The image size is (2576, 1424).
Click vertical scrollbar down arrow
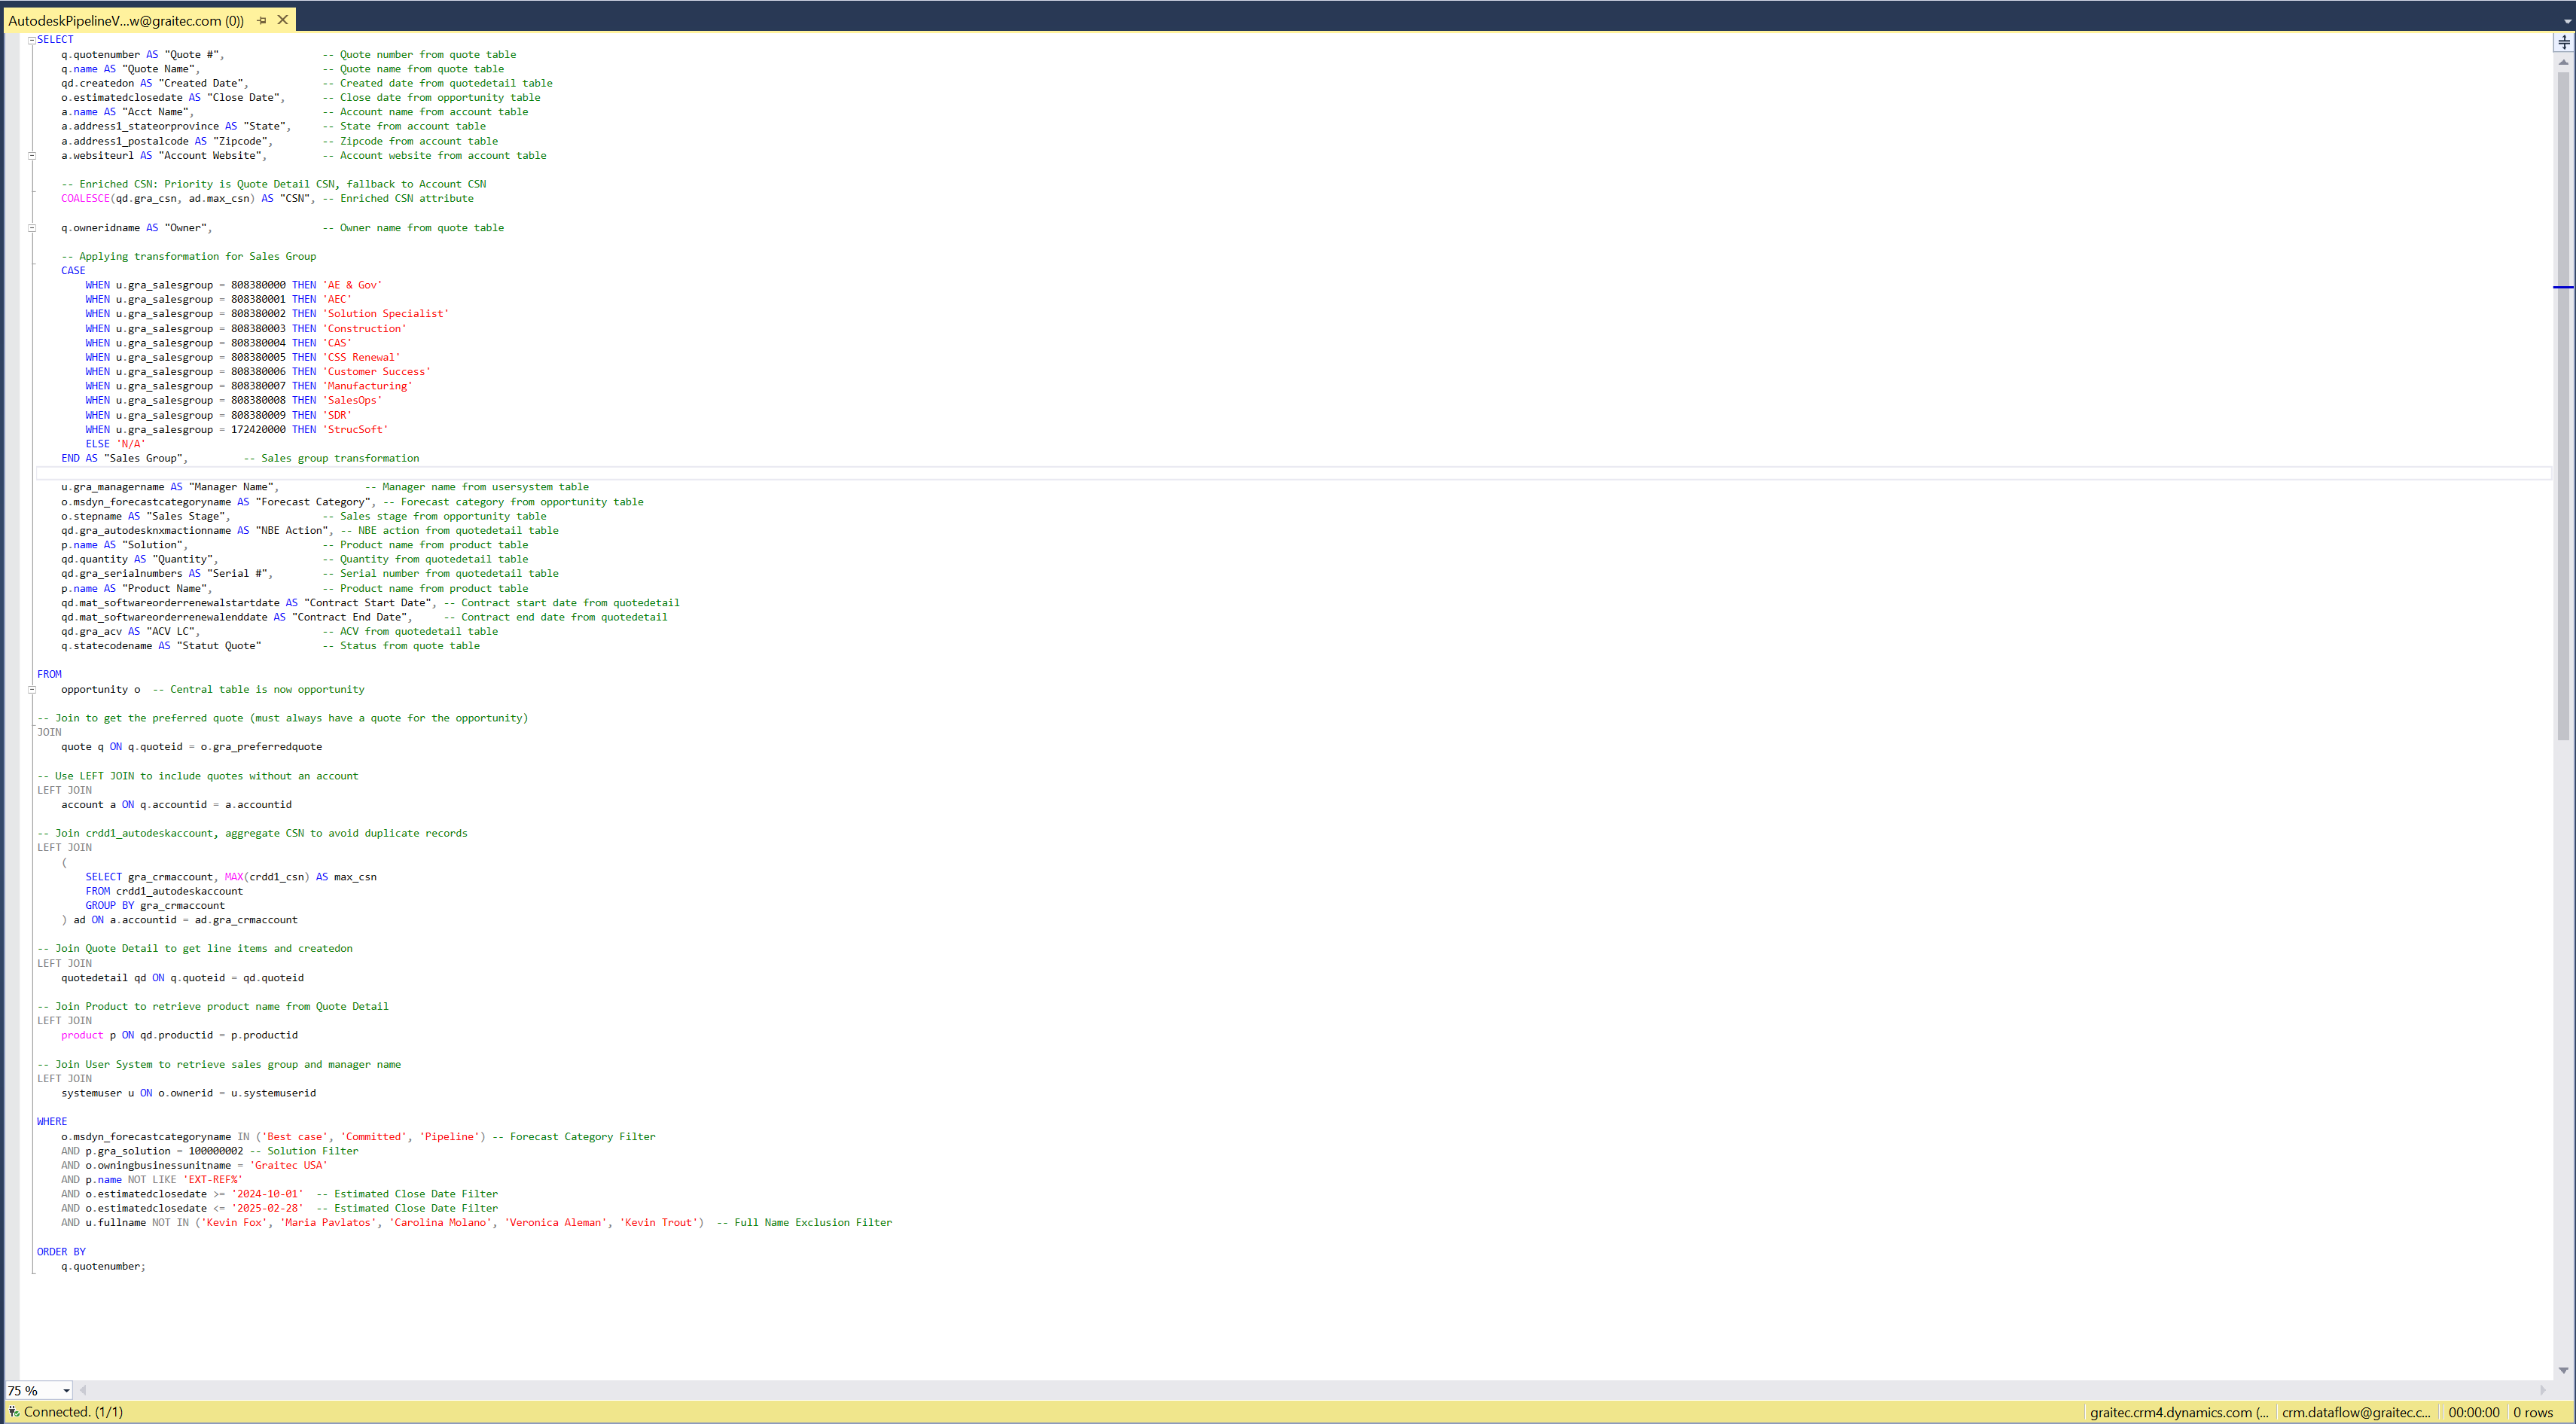2563,1370
